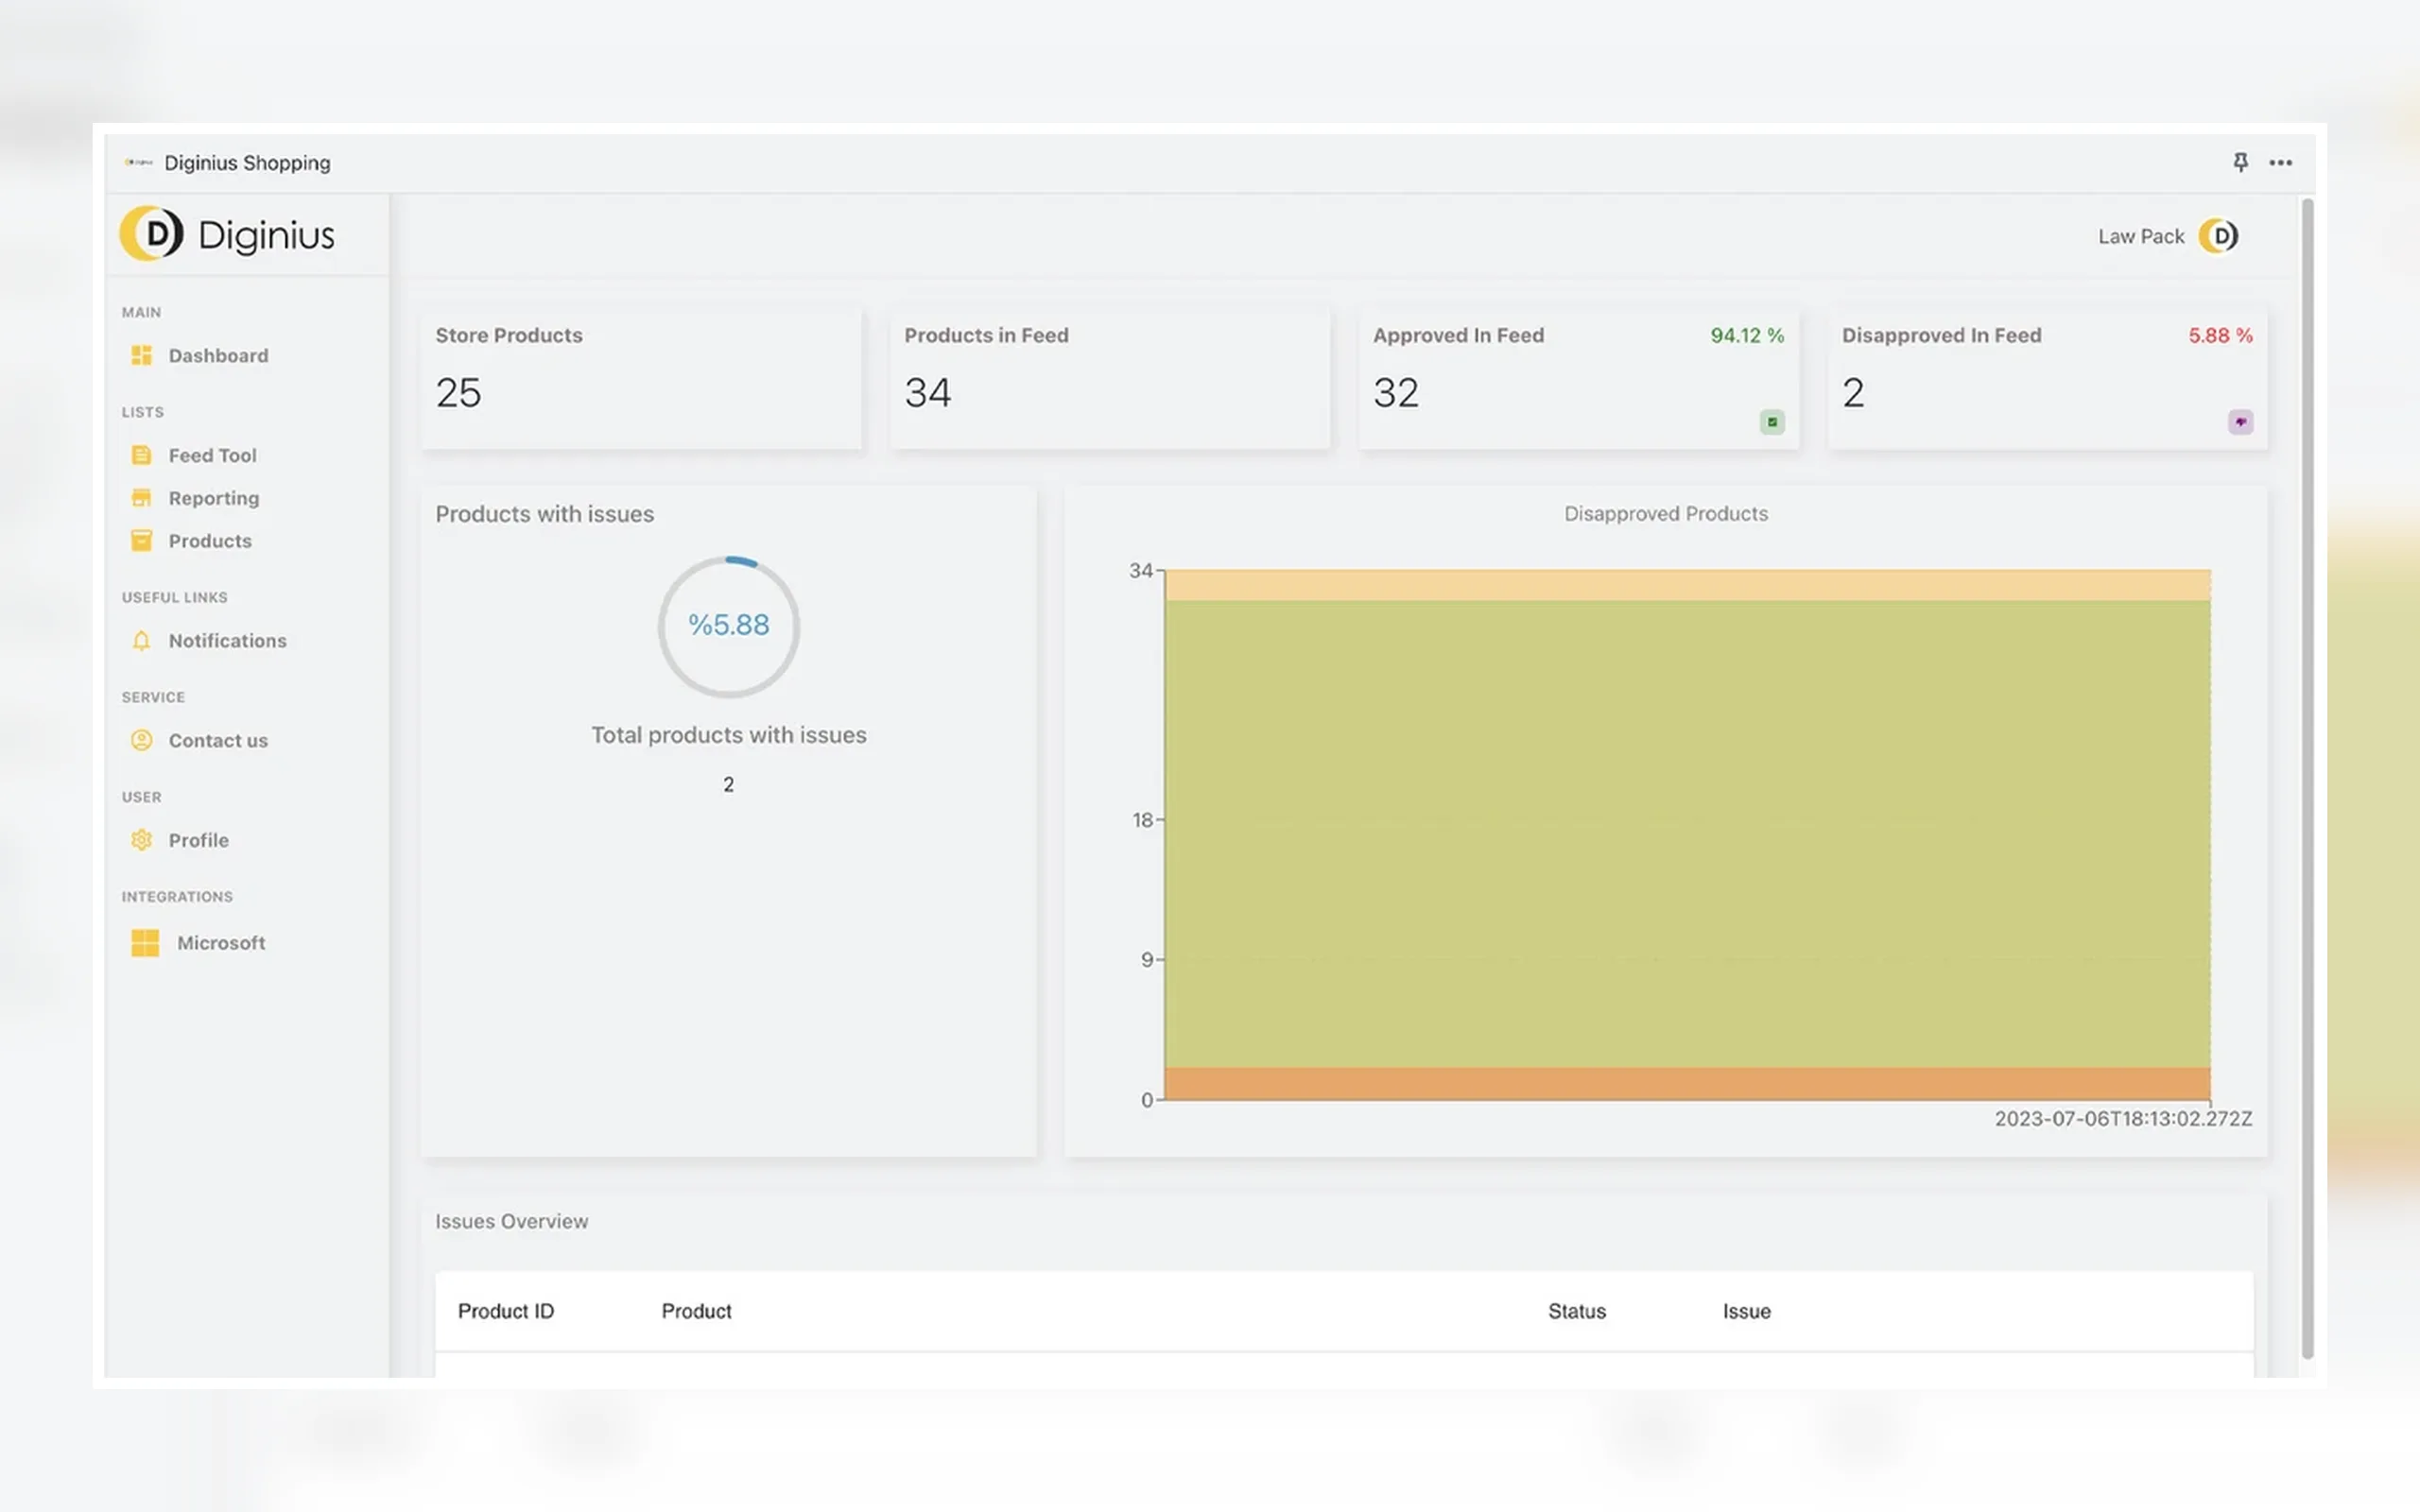Click the Profile gear icon
Viewport: 2420px width, 1512px height.
pyautogui.click(x=142, y=840)
